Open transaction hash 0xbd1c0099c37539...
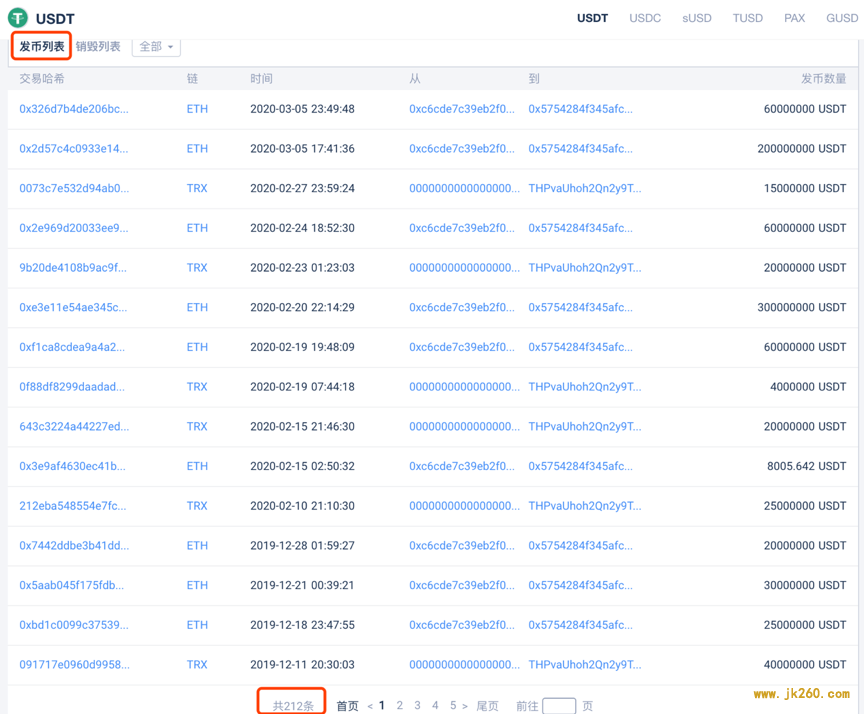Viewport: 864px width, 714px height. coord(74,625)
